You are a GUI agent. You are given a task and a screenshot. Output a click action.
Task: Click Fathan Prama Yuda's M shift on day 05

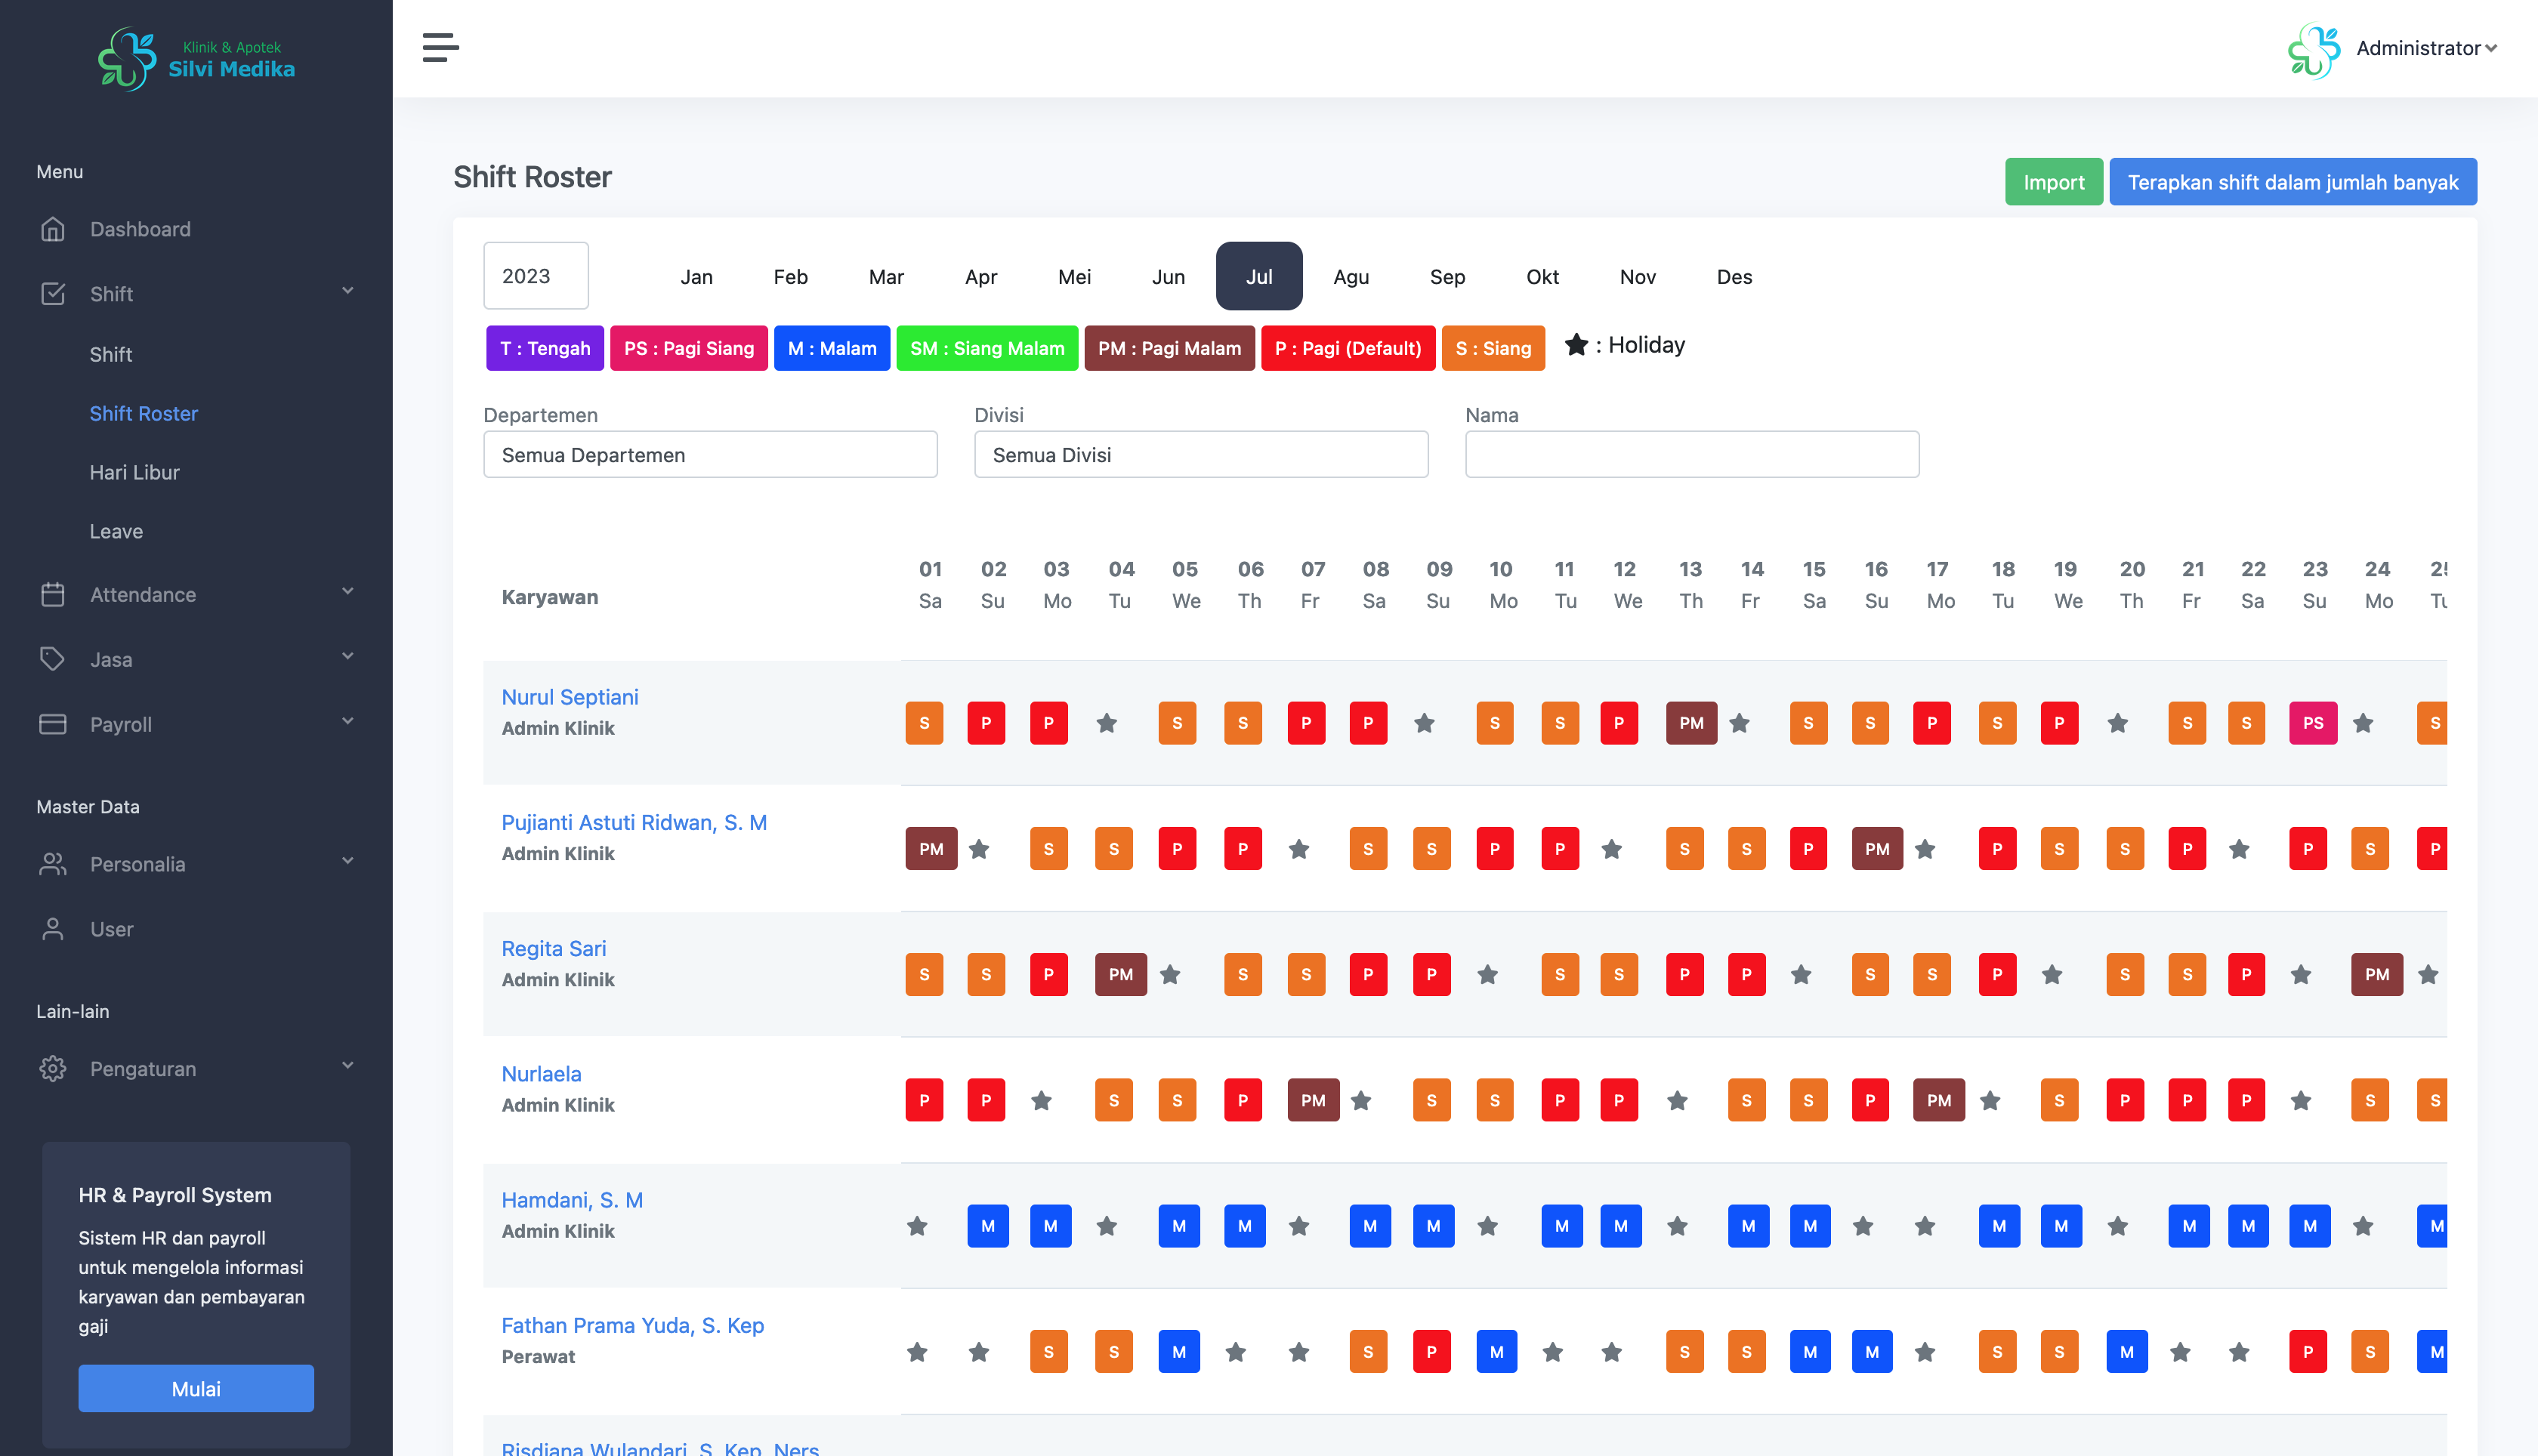click(1179, 1352)
